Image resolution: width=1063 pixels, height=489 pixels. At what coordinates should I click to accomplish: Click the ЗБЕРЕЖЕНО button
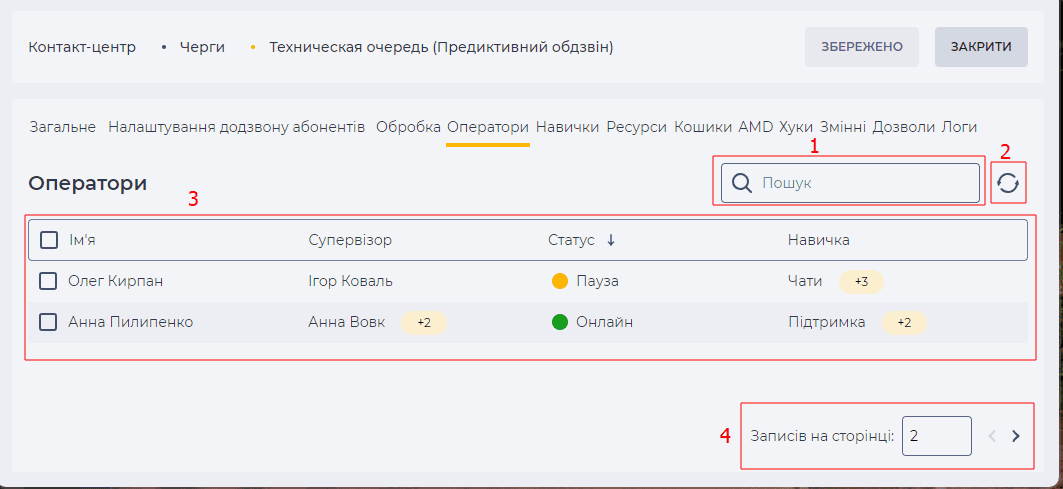pos(862,47)
